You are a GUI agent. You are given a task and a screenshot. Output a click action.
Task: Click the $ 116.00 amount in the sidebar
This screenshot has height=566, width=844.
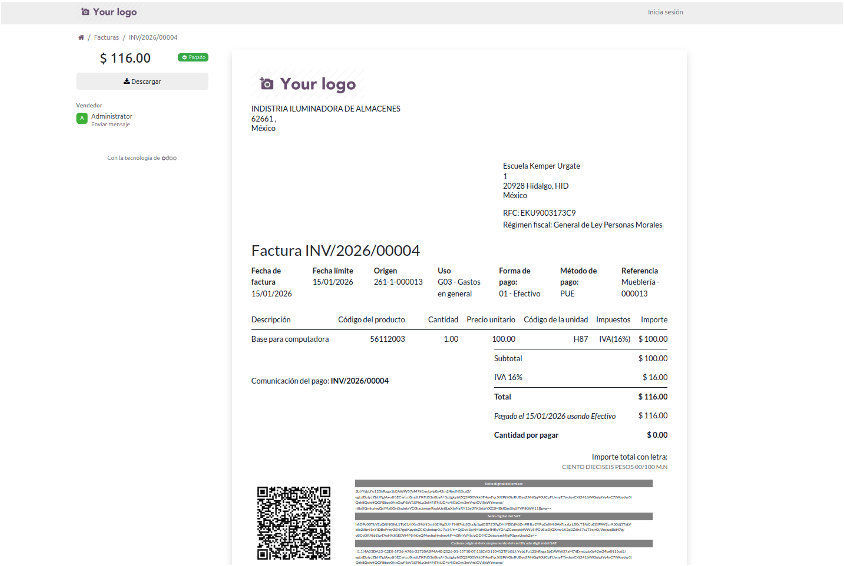coord(125,58)
